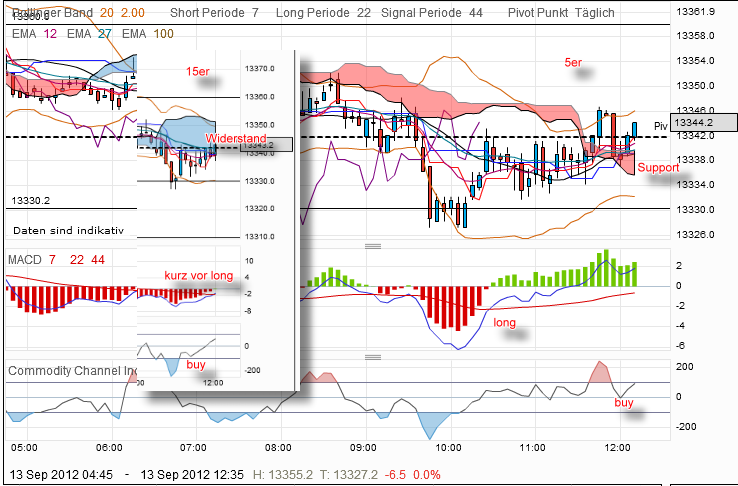Click the 08:00 time axis label
The width and height of the screenshot is (738, 486).
(x=278, y=447)
